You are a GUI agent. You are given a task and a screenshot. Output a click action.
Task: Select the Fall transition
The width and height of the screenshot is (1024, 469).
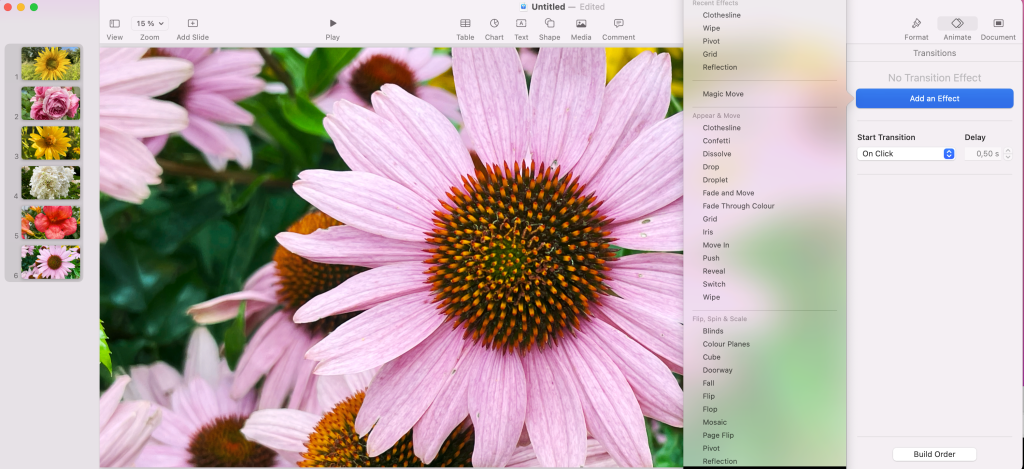pyautogui.click(x=709, y=383)
